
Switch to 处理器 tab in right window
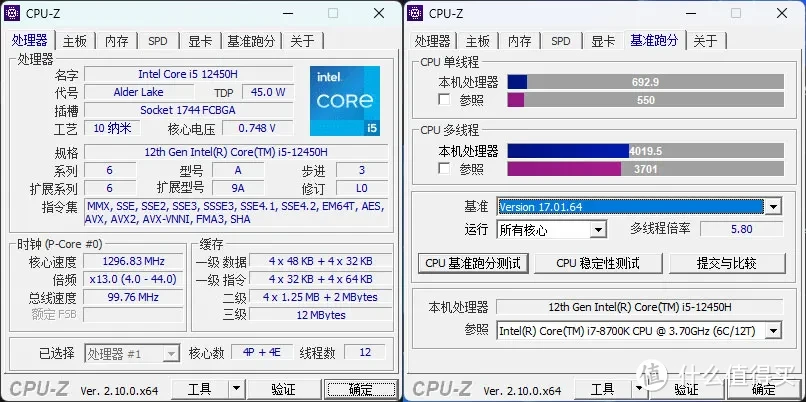[432, 41]
